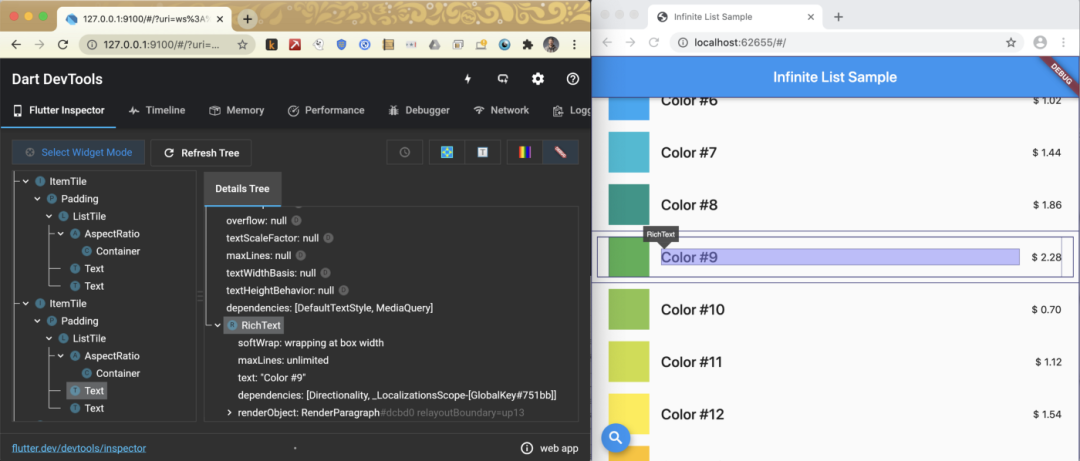
Task: Click the floating search button
Action: pyautogui.click(x=616, y=437)
